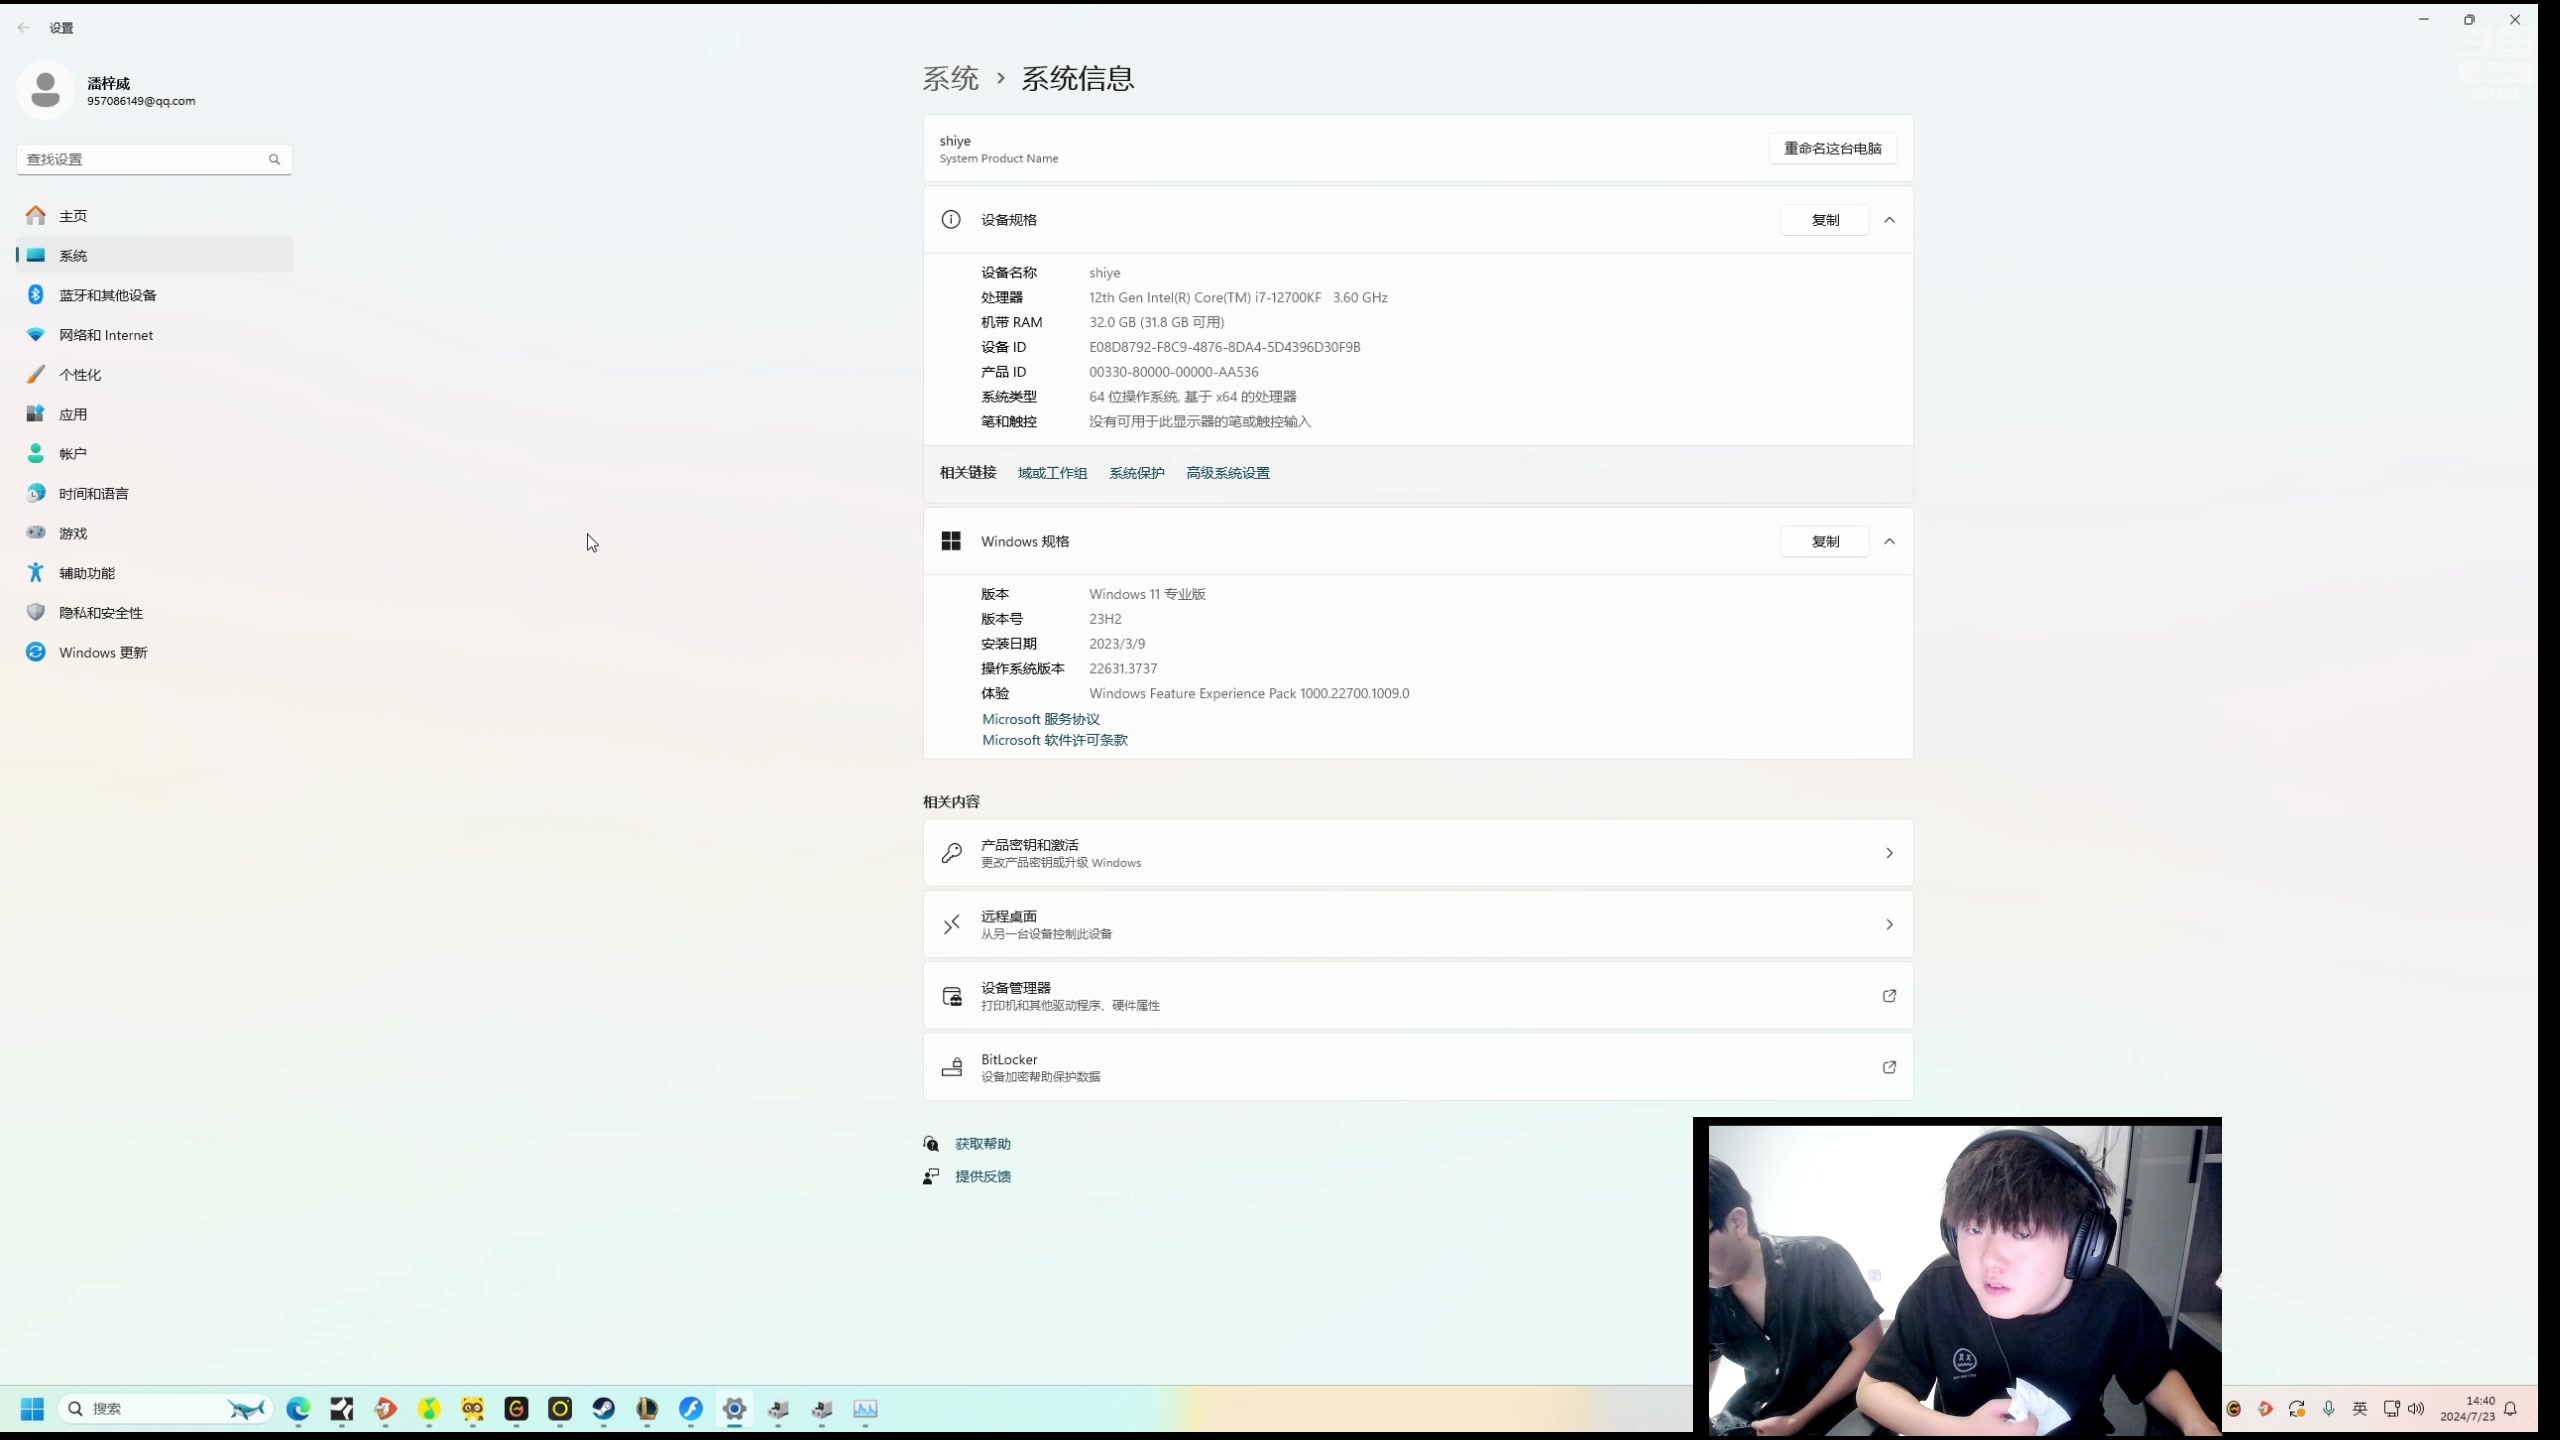
Task: Click the 设备规格 info icon
Action: coord(951,220)
